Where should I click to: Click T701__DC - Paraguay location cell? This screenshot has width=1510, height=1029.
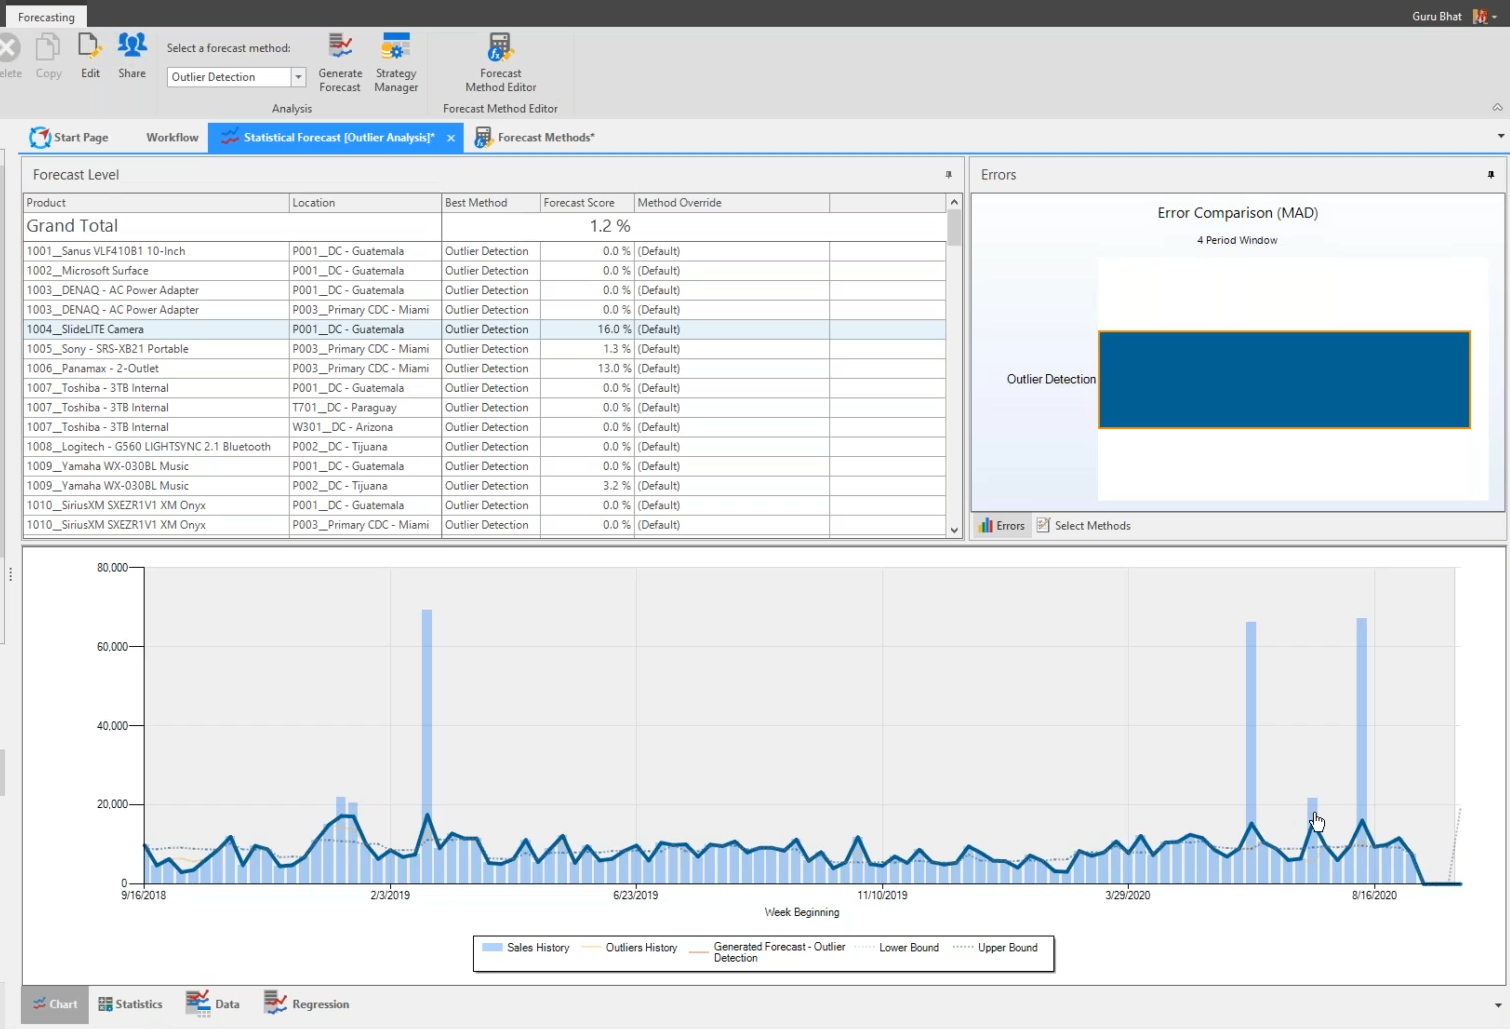365,407
